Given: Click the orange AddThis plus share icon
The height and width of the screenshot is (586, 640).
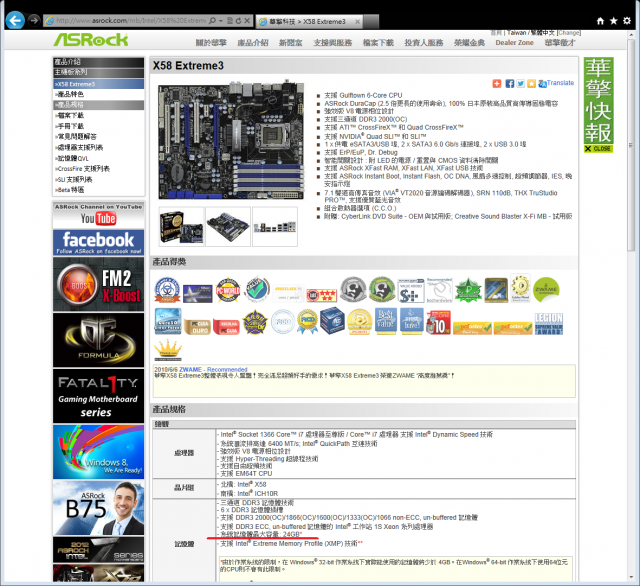Looking at the screenshot, I should (x=497, y=84).
